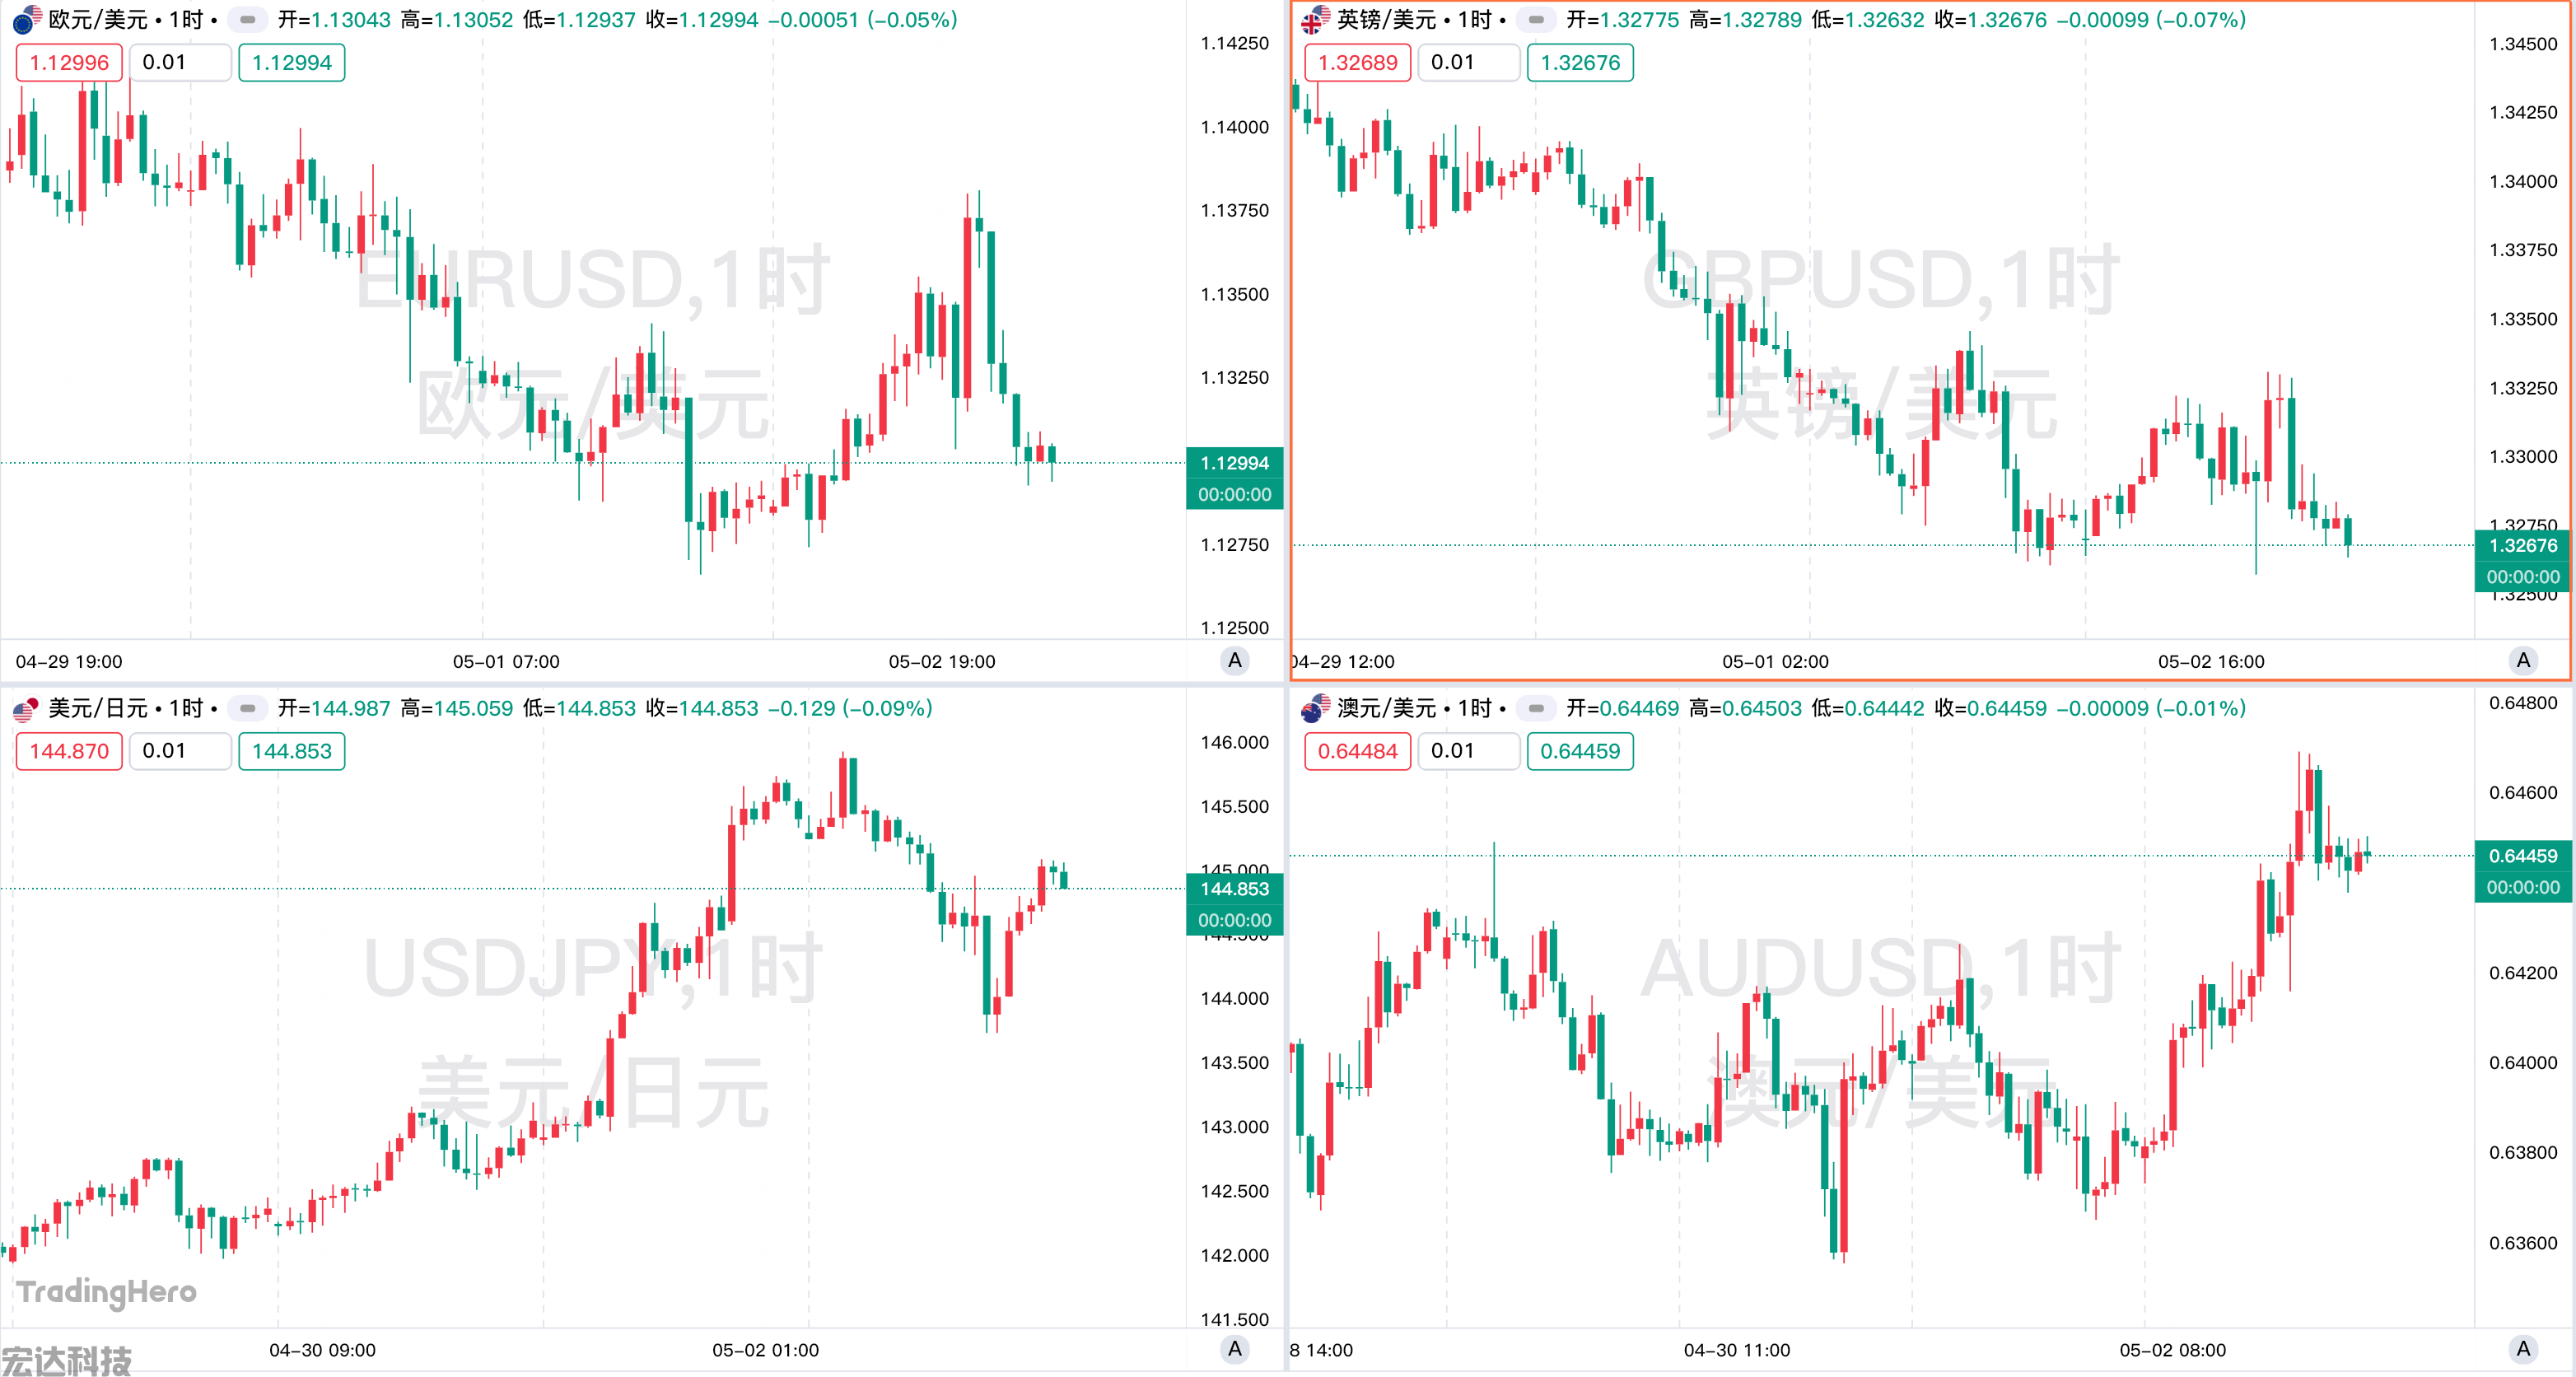This screenshot has width=2576, height=1377.
Task: Open the 1时 interval selector on 英镑/美元
Action: point(1475,19)
